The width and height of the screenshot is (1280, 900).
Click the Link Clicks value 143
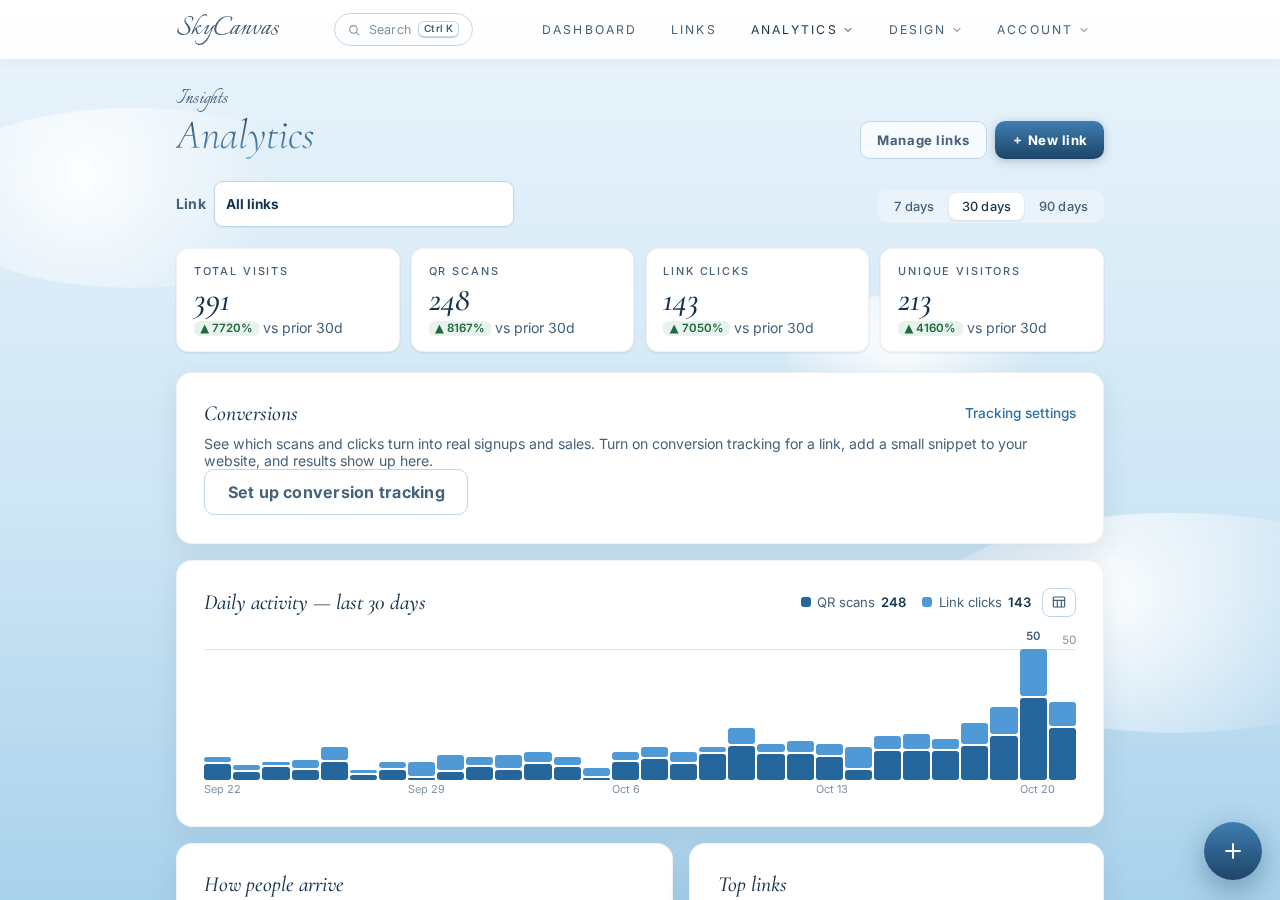pos(680,301)
